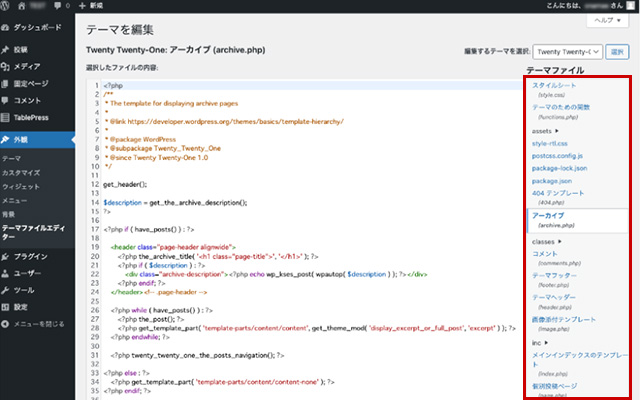Open package-lock.json file
This screenshot has width=640, height=400.
tap(560, 168)
